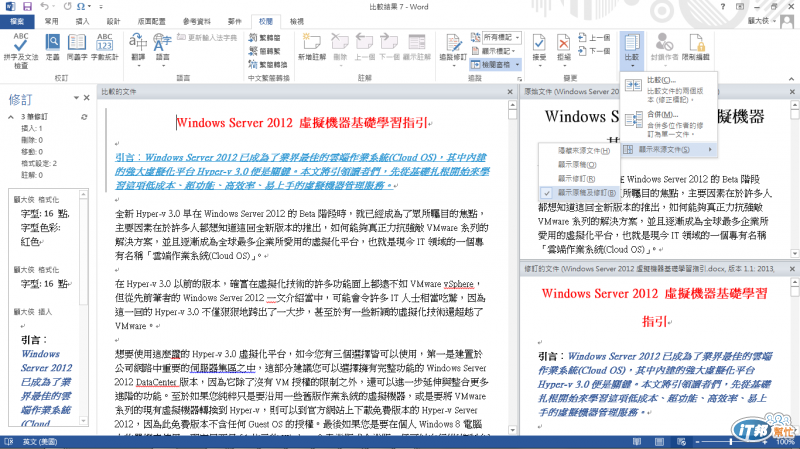This screenshot has height=449, width=800.
Task: Select 顯示修訂(R) option
Action: [579, 179]
